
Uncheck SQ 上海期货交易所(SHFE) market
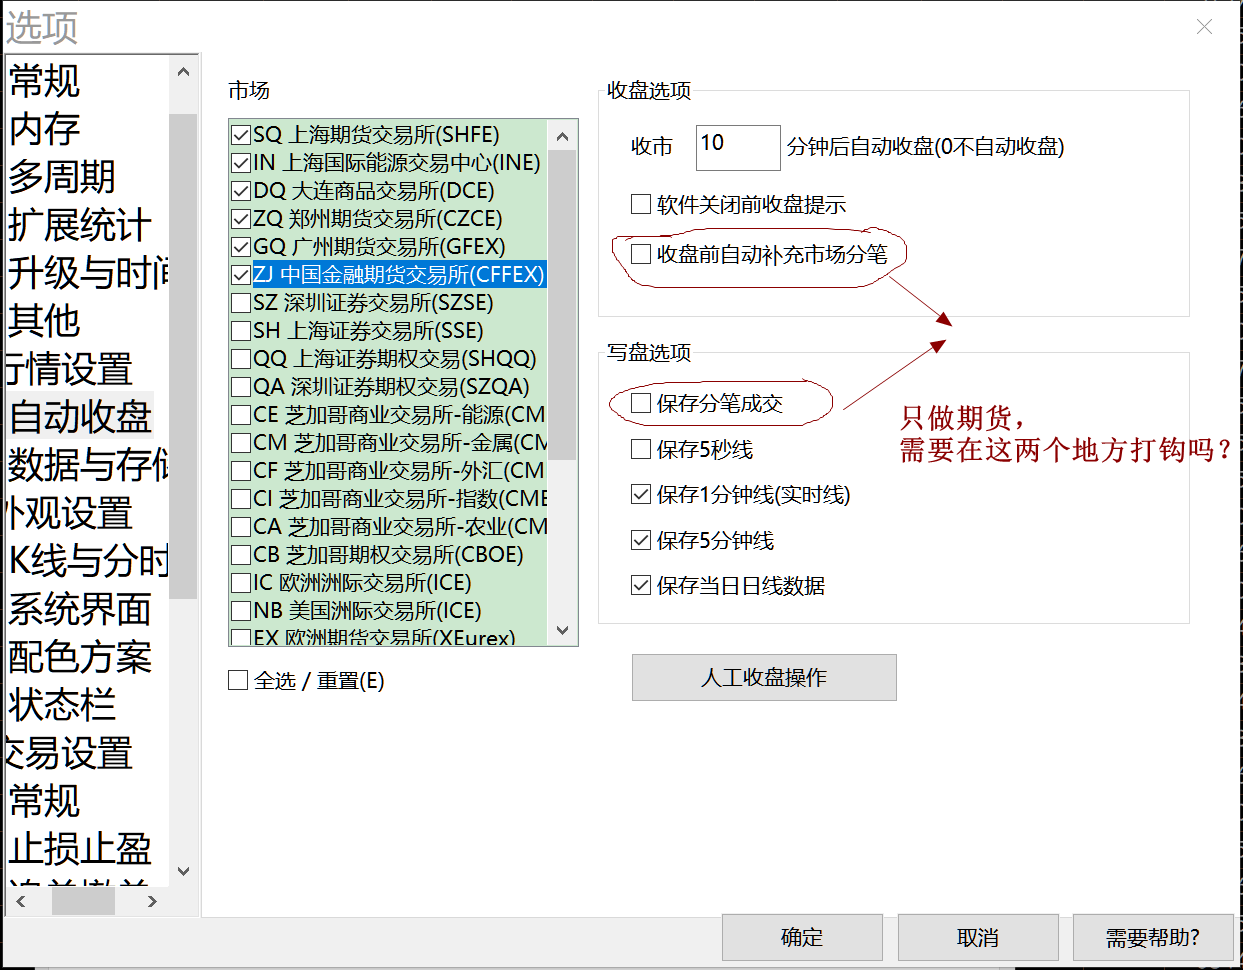tap(241, 134)
